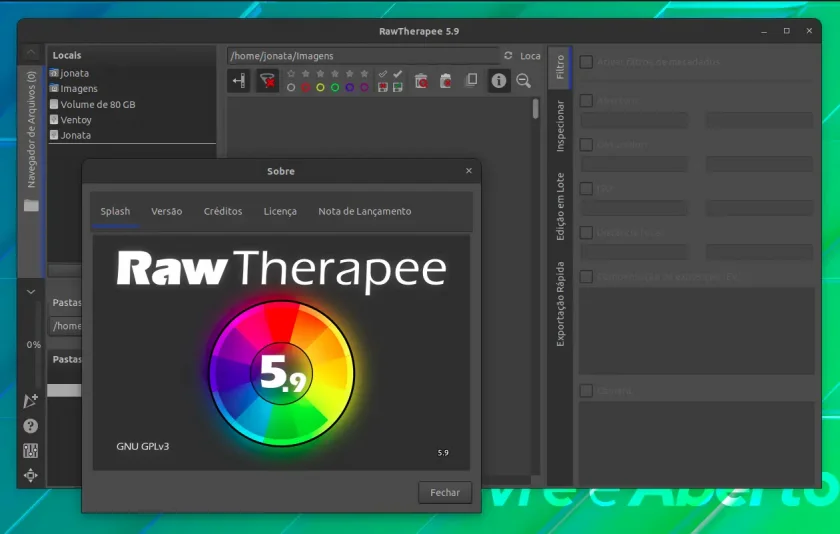The width and height of the screenshot is (840, 534).
Task: Tick the exposure compensation EV checkbox
Action: [x=586, y=276]
